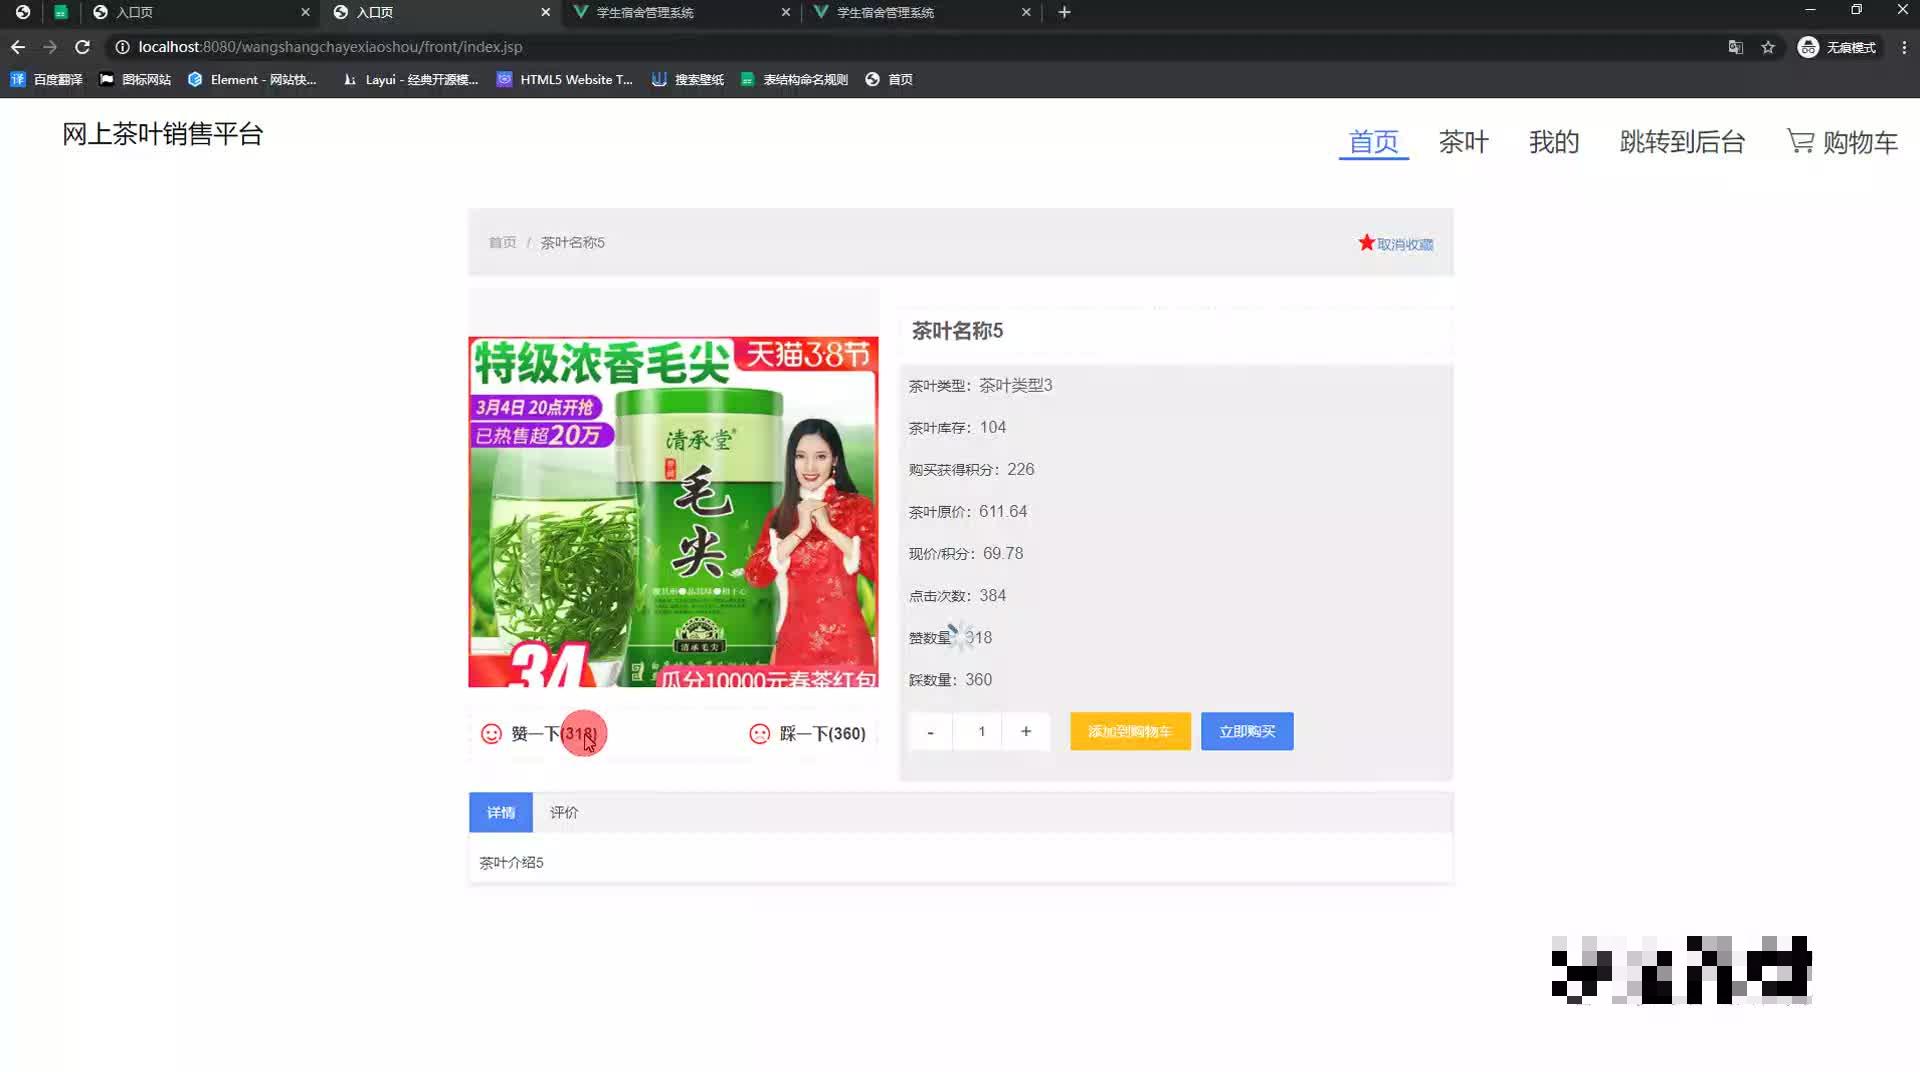Click the 毛尖 tea product image
1920x1072 pixels.
pos(673,512)
